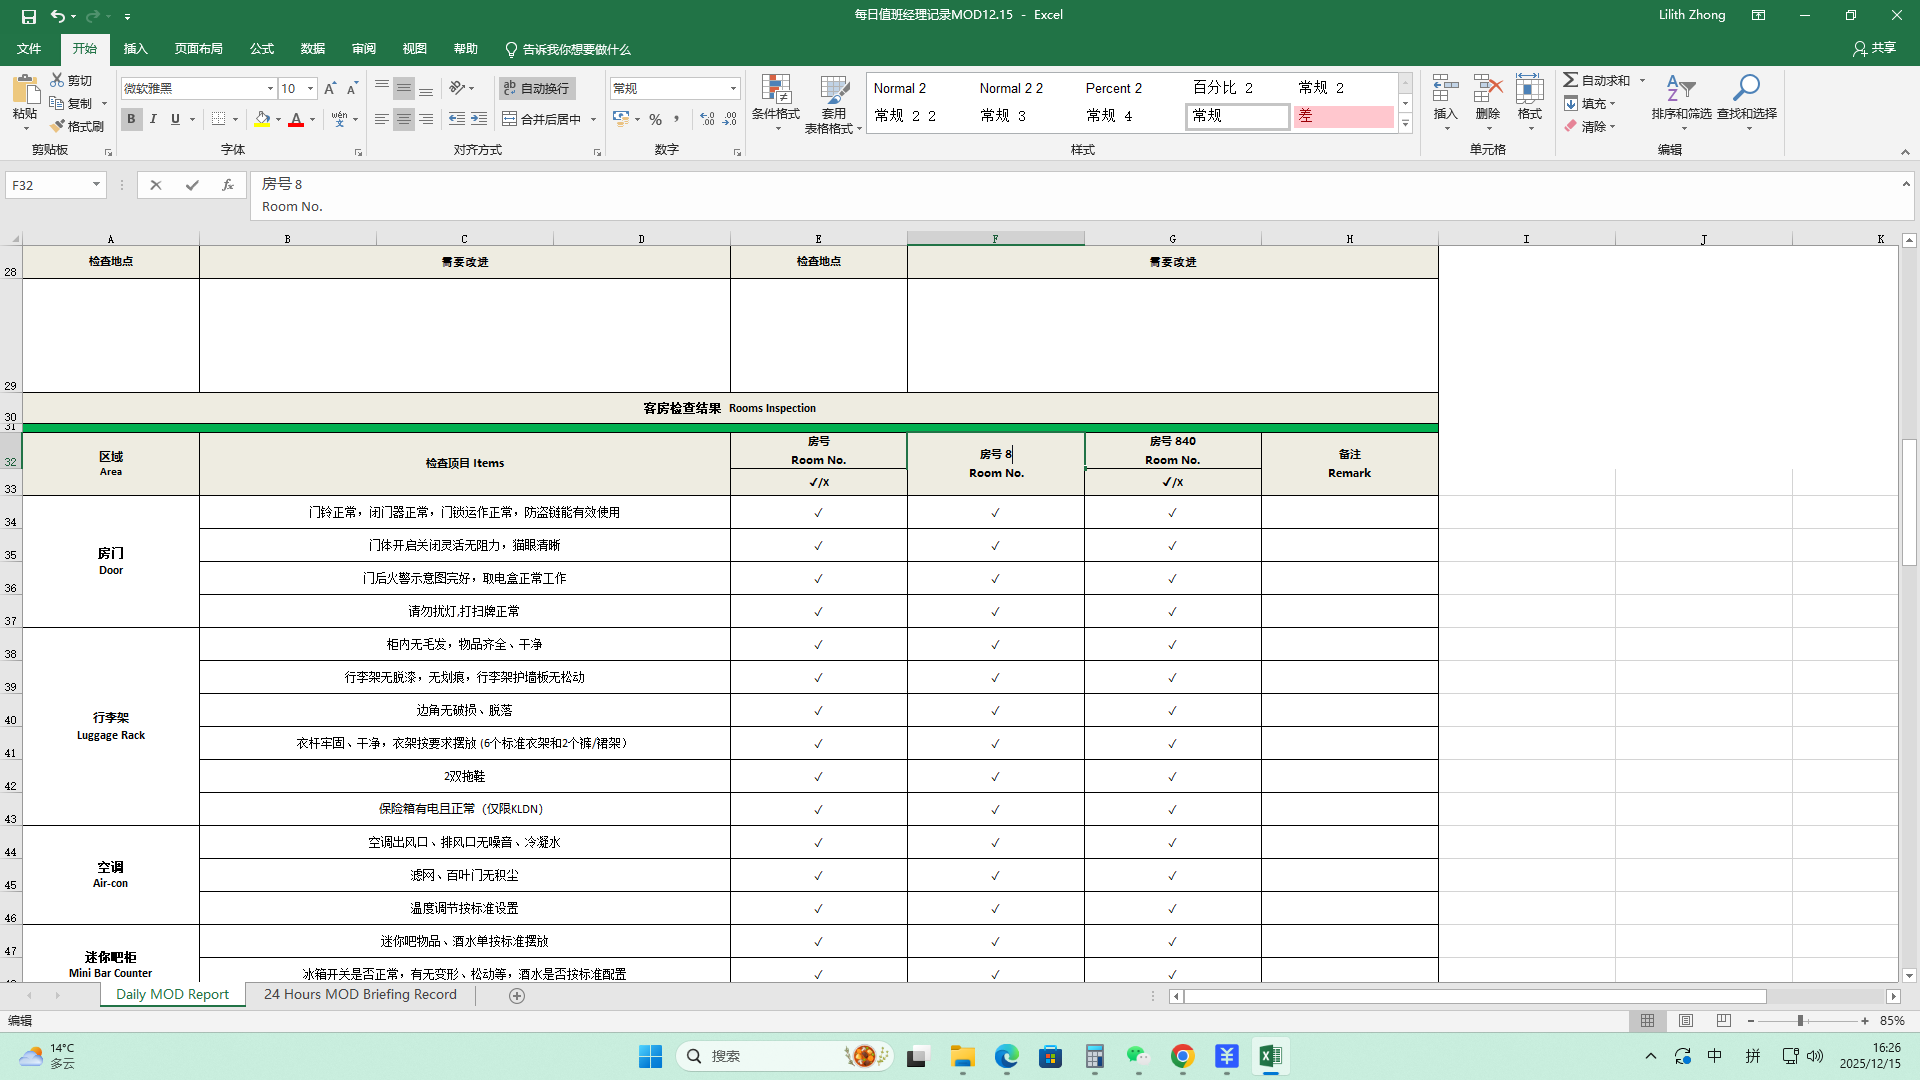Click the Format Painter brush icon
1920x1080 pixels.
tap(58, 126)
